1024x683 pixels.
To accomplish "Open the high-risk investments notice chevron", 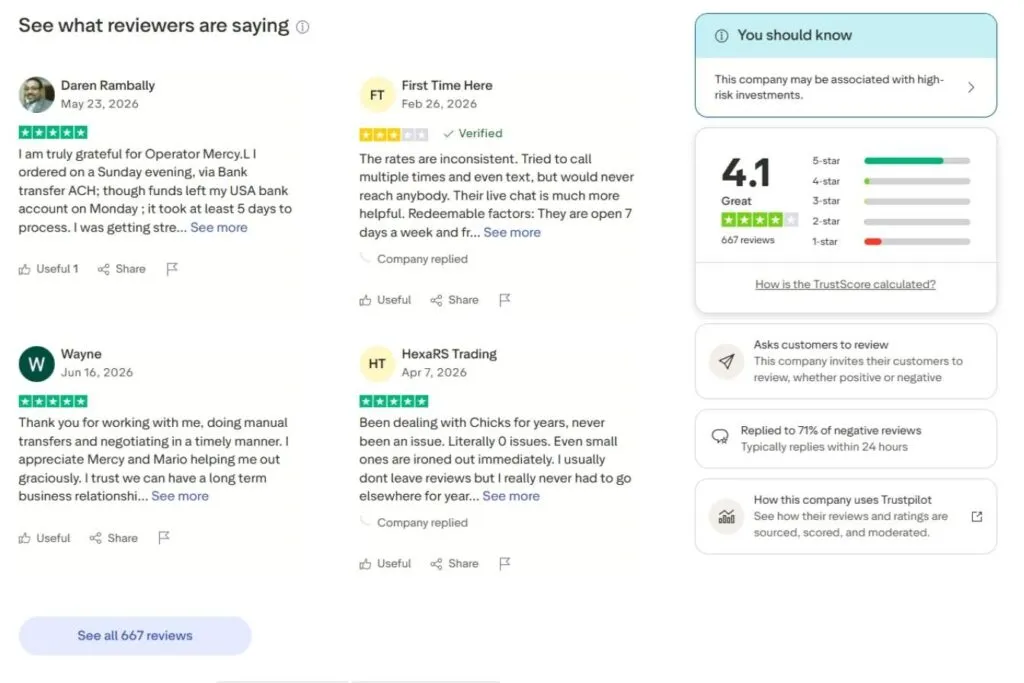I will 971,87.
